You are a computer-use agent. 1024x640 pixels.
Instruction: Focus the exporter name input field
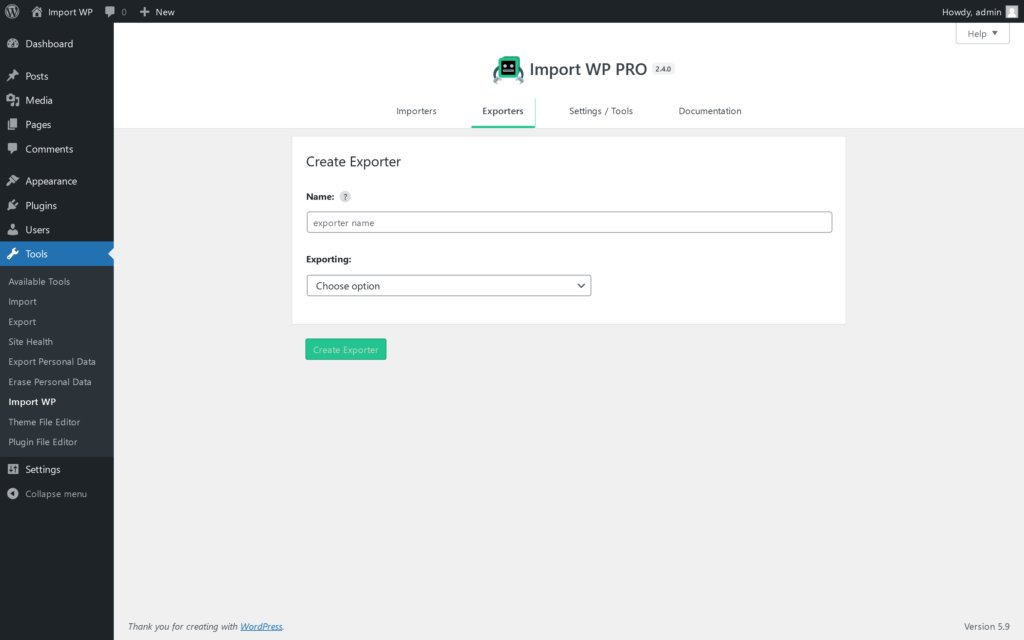coord(569,222)
